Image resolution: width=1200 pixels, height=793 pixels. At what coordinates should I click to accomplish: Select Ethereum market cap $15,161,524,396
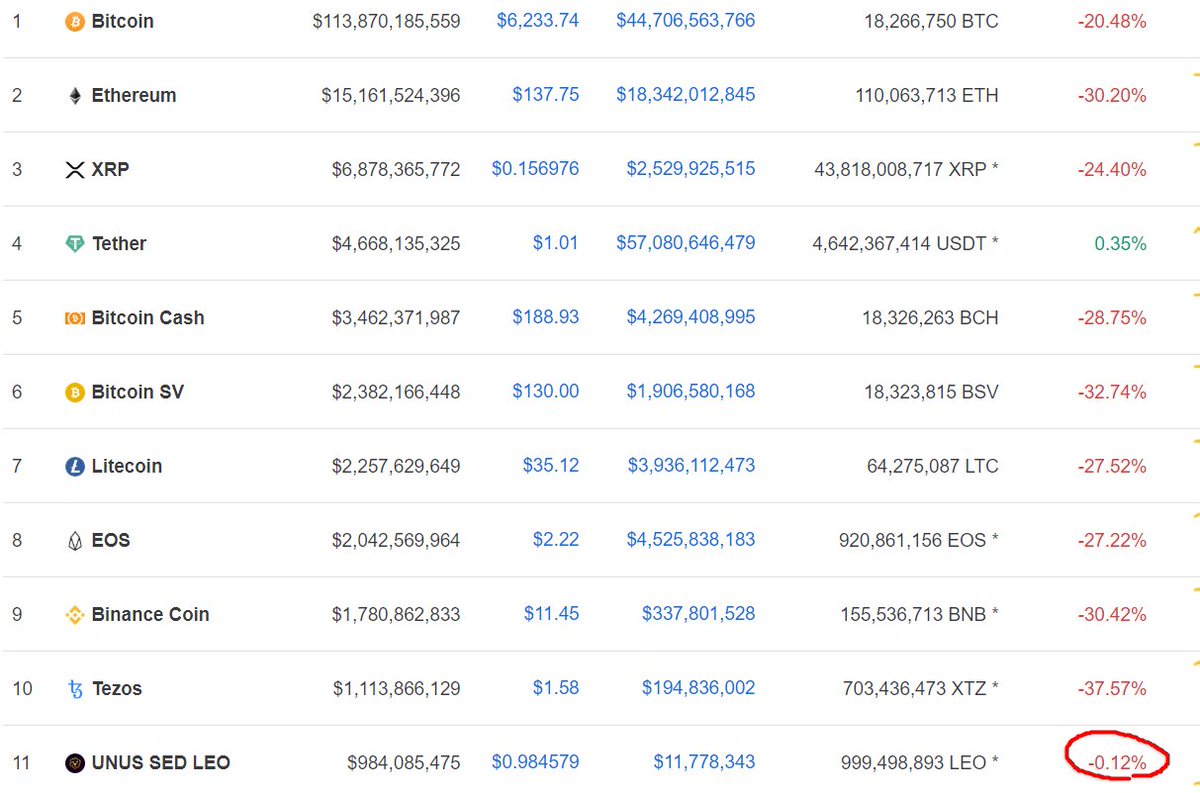391,96
